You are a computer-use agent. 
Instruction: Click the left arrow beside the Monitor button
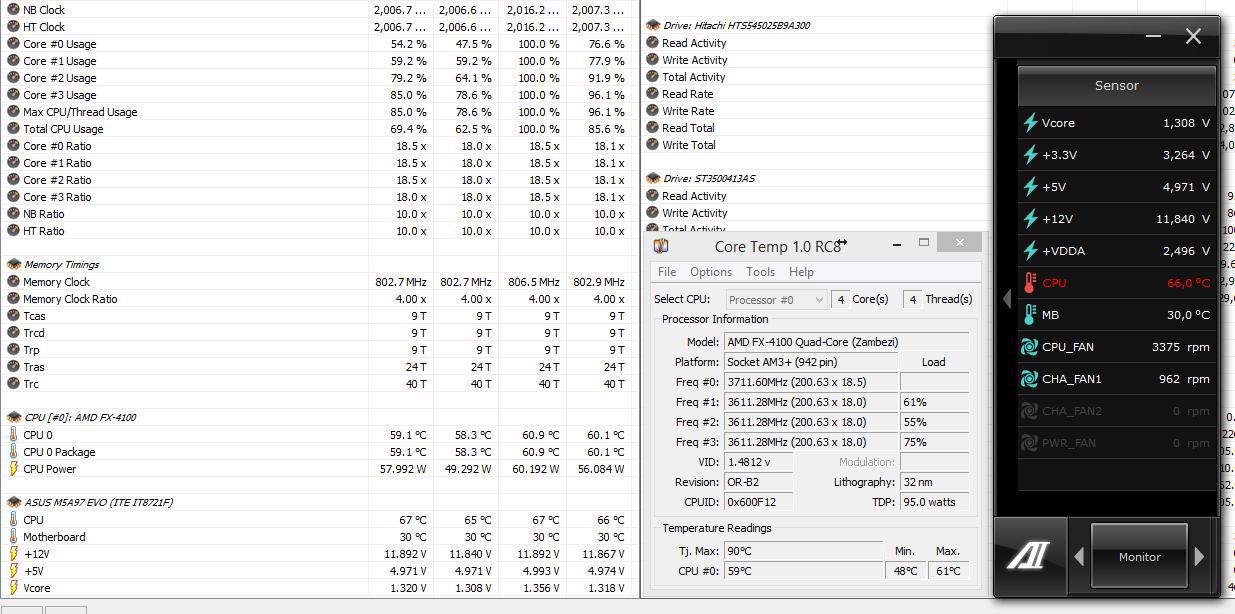[1078, 557]
